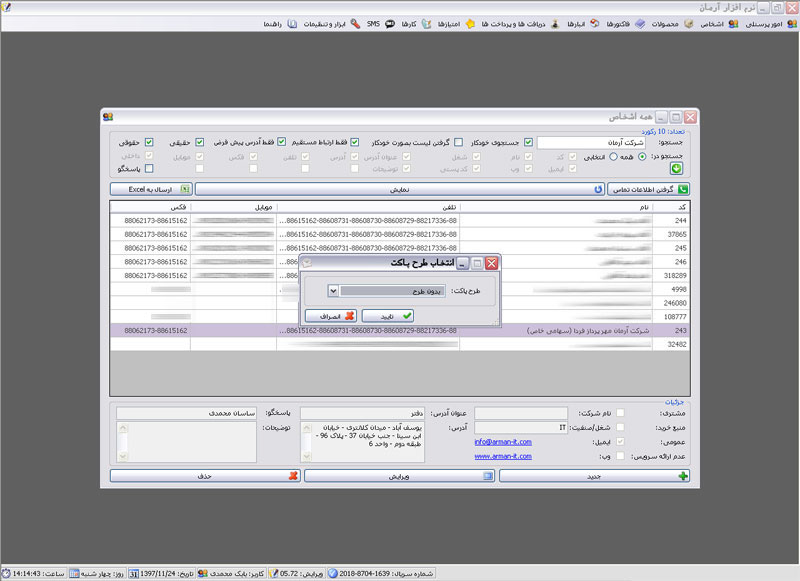Viewport: 800px width, 581px height.
Task: Toggle فقط ارتباط مستقیم checkbox
Action: (355, 142)
